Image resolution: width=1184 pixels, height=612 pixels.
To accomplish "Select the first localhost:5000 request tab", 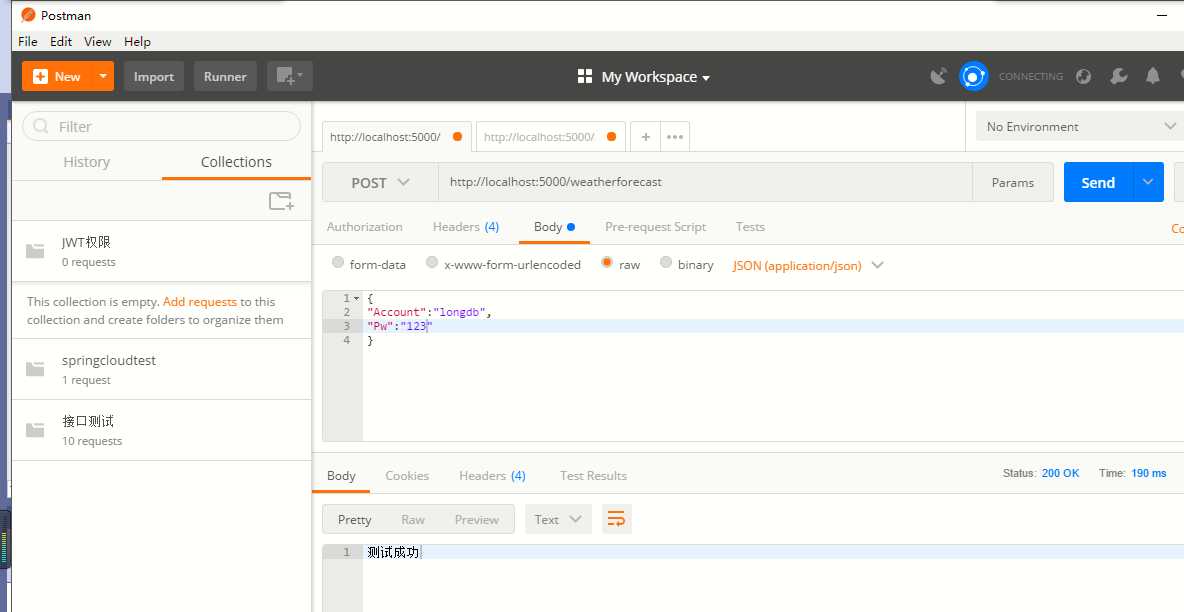I will click(396, 137).
